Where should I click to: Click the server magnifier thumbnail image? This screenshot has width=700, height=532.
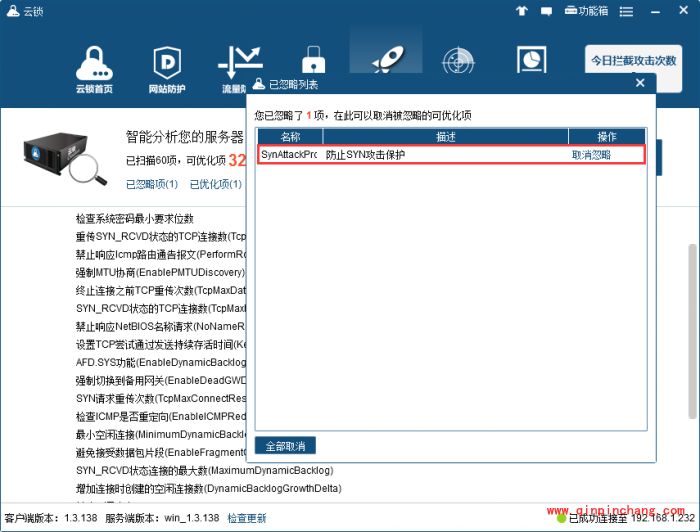pos(65,159)
